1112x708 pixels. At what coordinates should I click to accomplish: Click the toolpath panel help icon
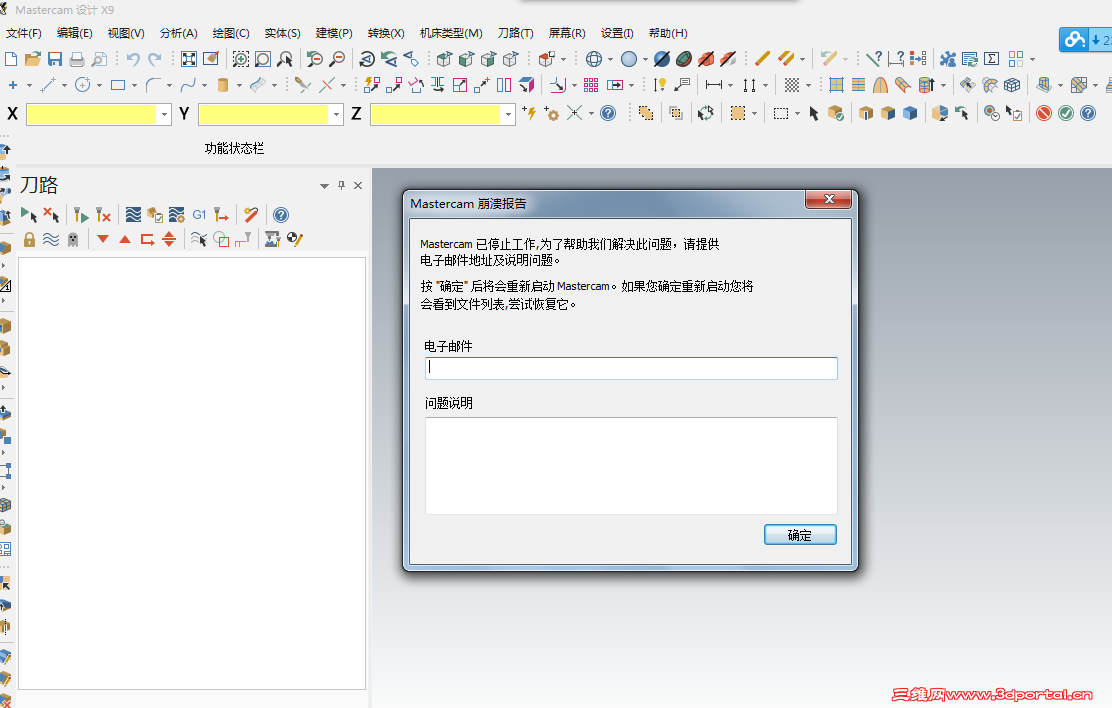click(x=281, y=215)
